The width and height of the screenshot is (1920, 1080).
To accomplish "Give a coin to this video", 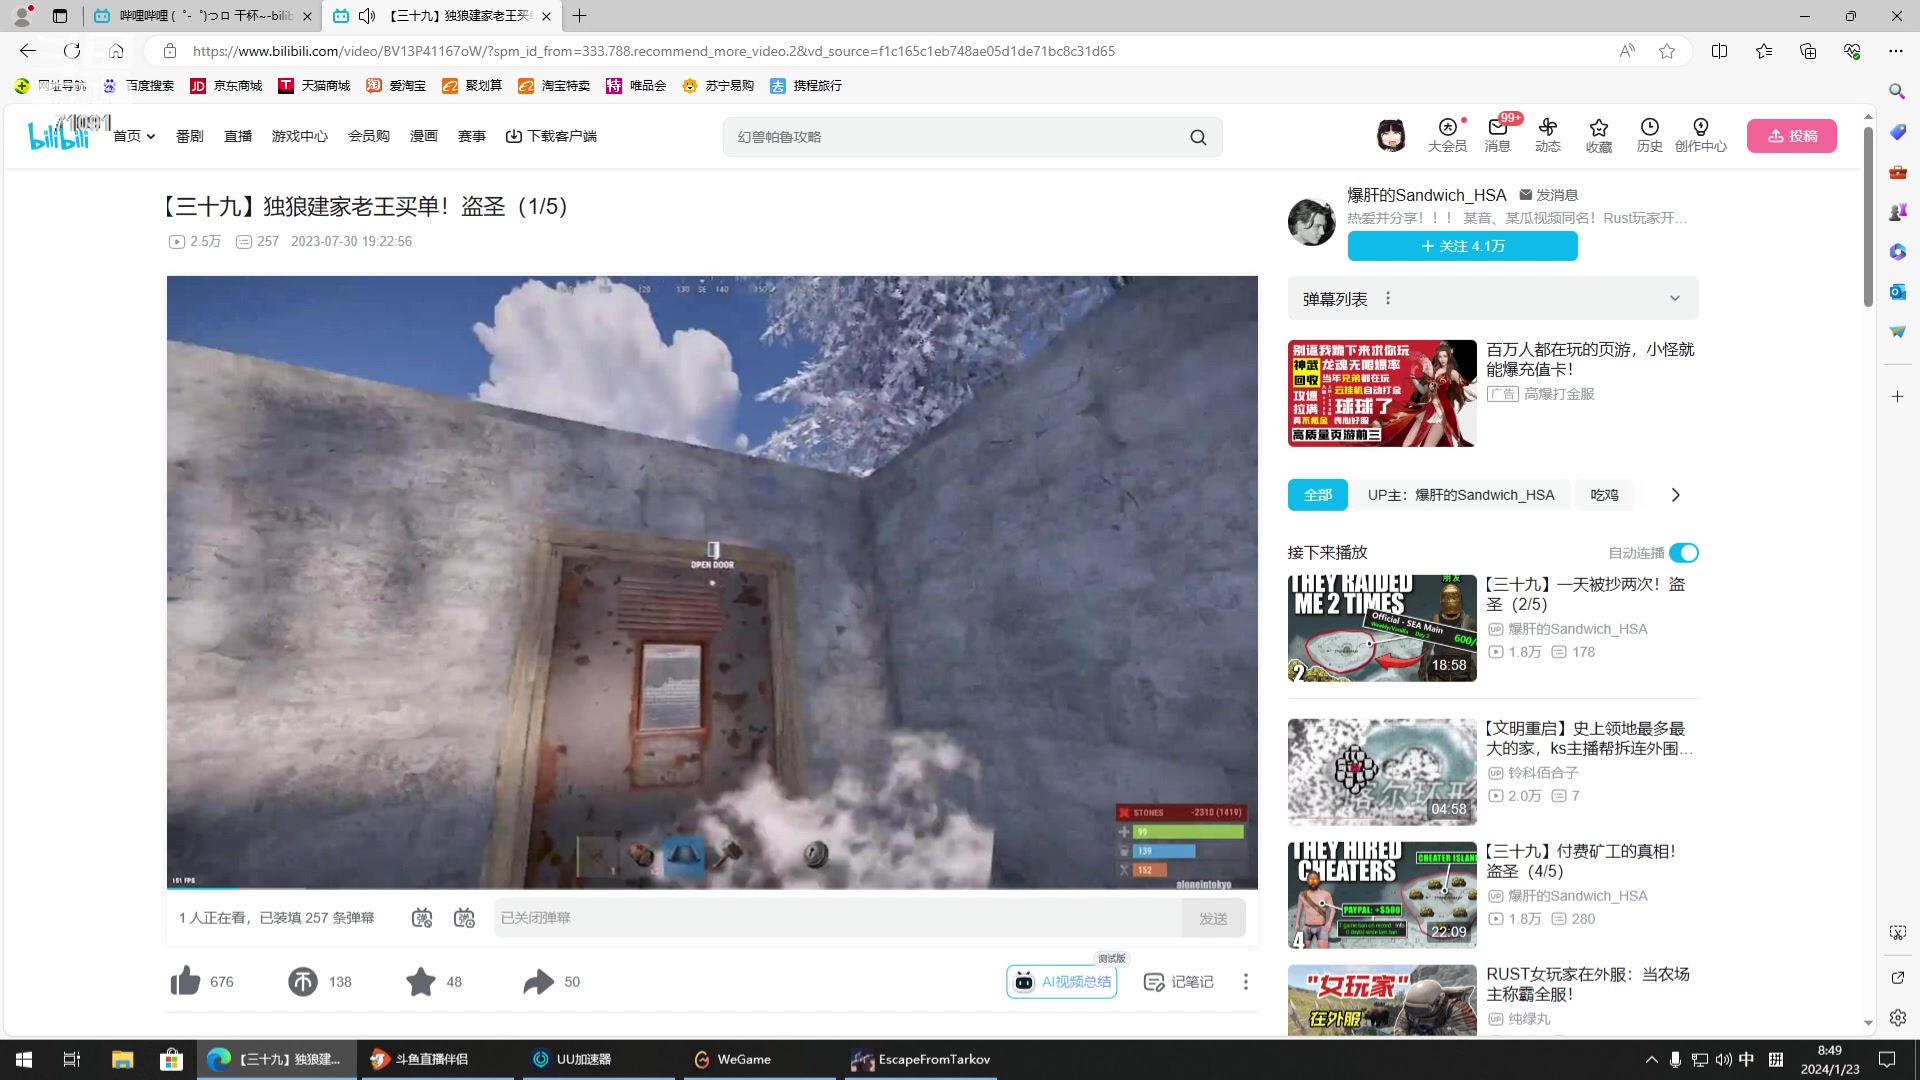I will coord(303,982).
